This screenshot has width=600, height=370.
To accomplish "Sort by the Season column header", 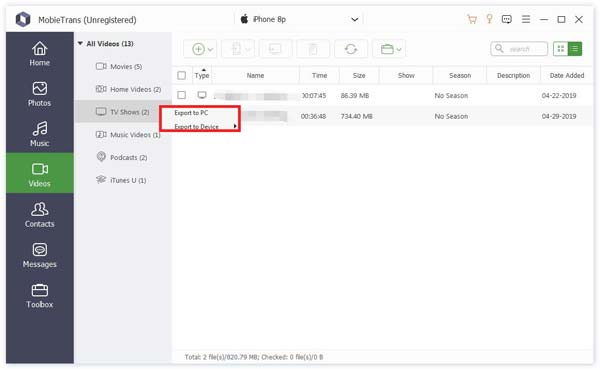I will [460, 75].
